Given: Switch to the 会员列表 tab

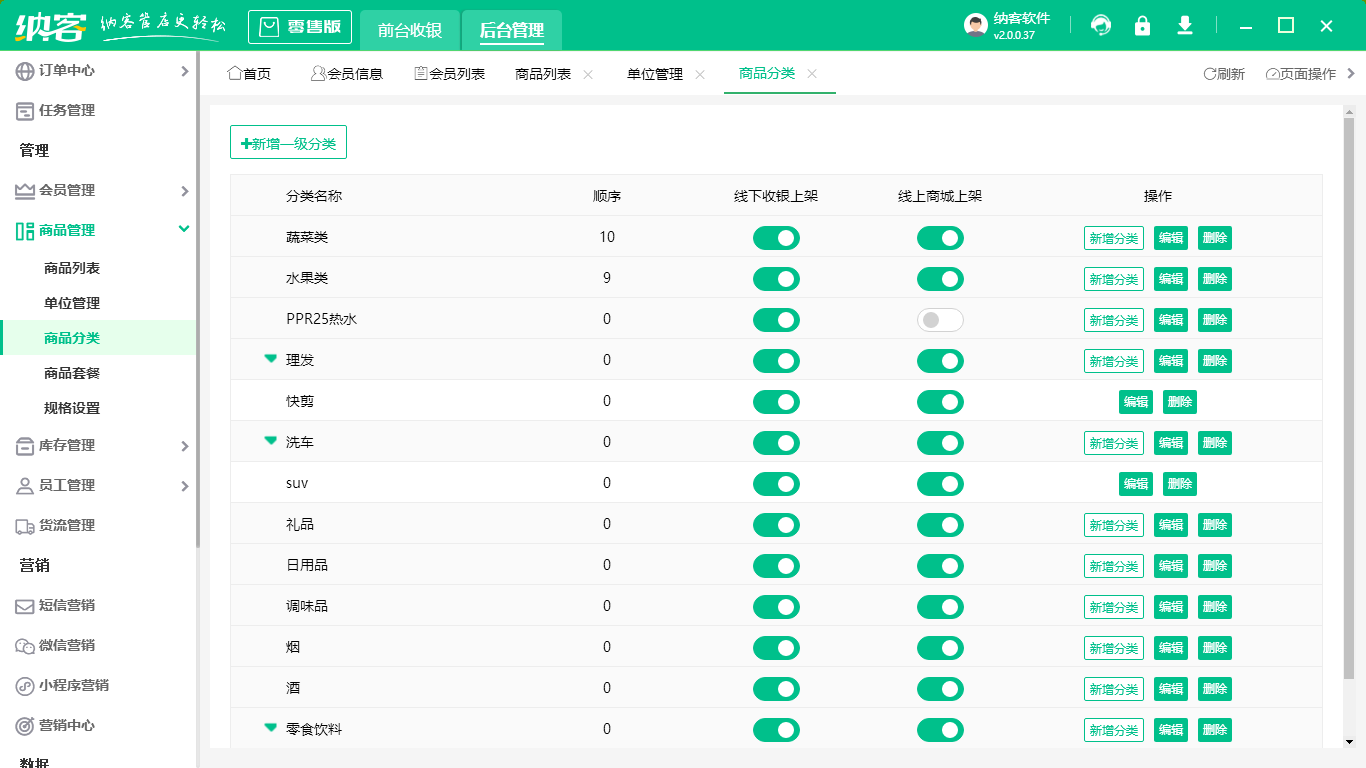Looking at the screenshot, I should coord(449,74).
